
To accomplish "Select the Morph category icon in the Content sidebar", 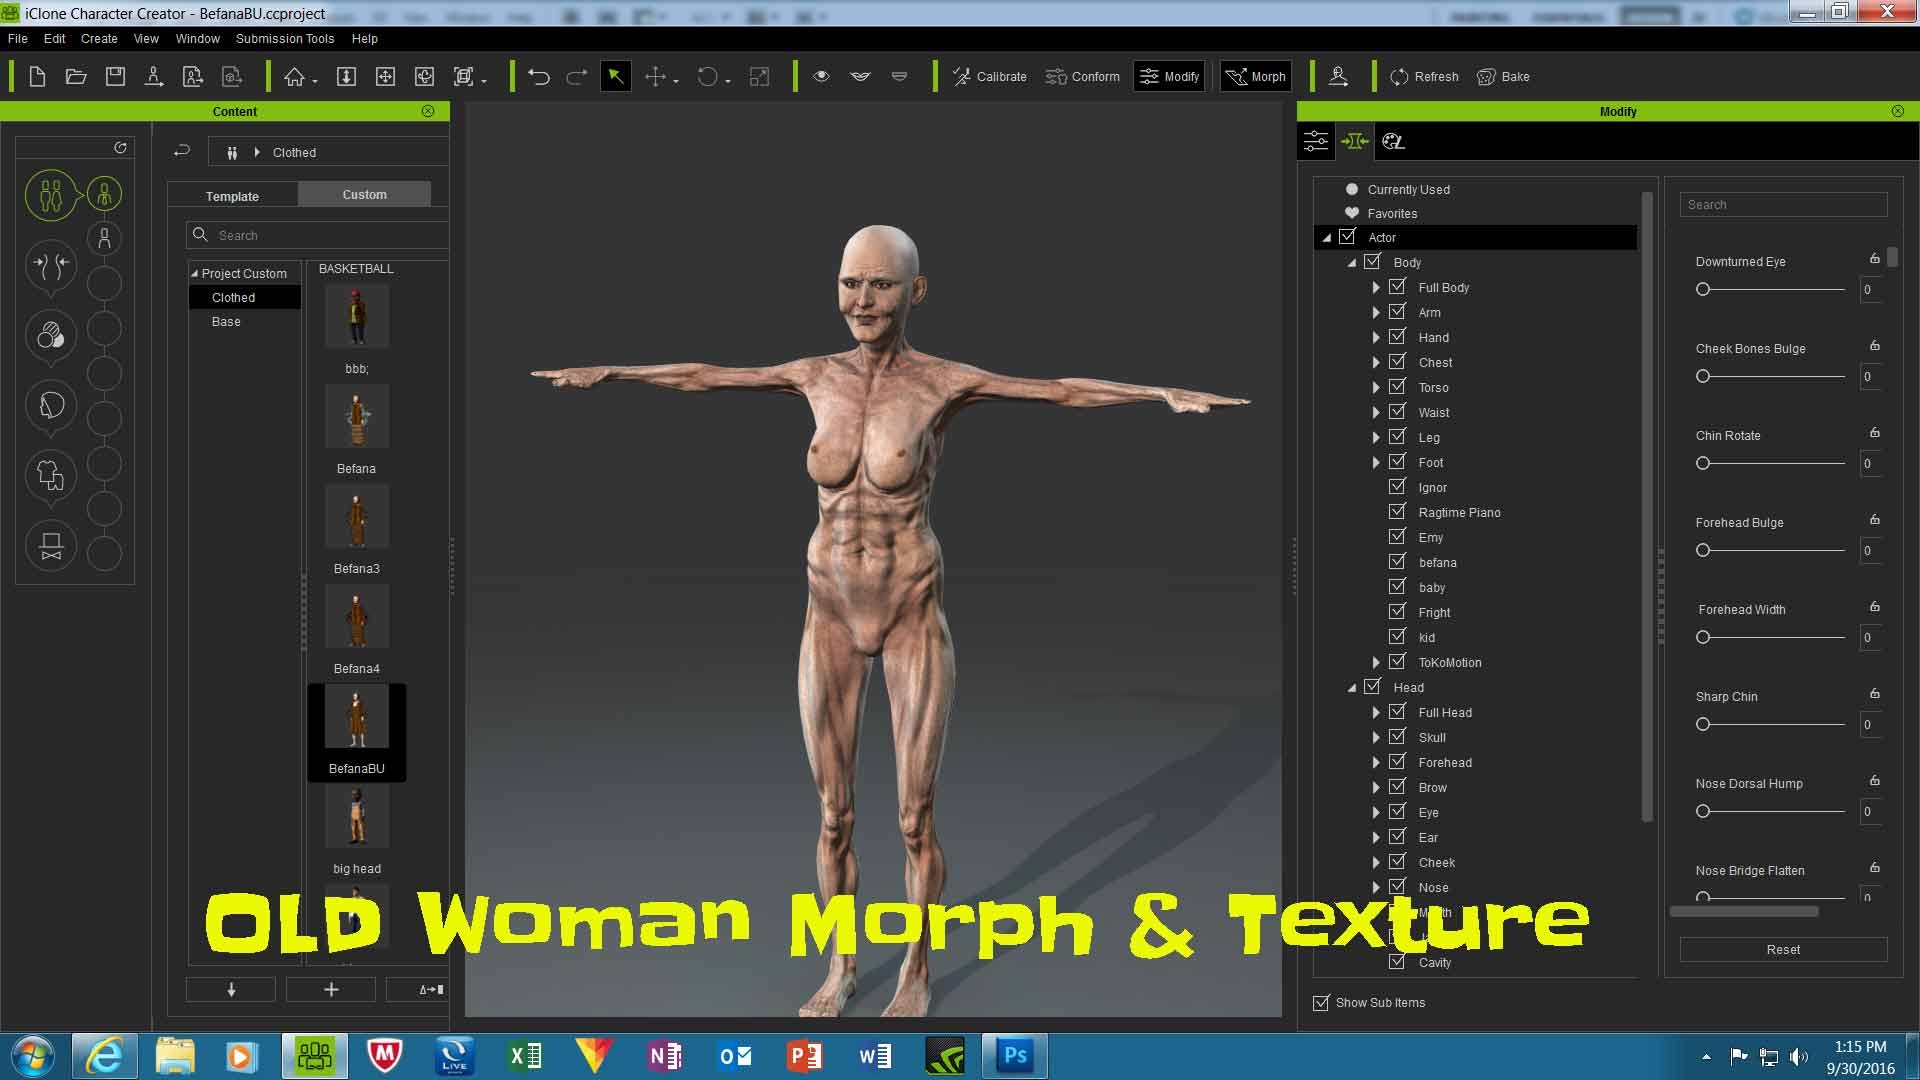I will 51,265.
